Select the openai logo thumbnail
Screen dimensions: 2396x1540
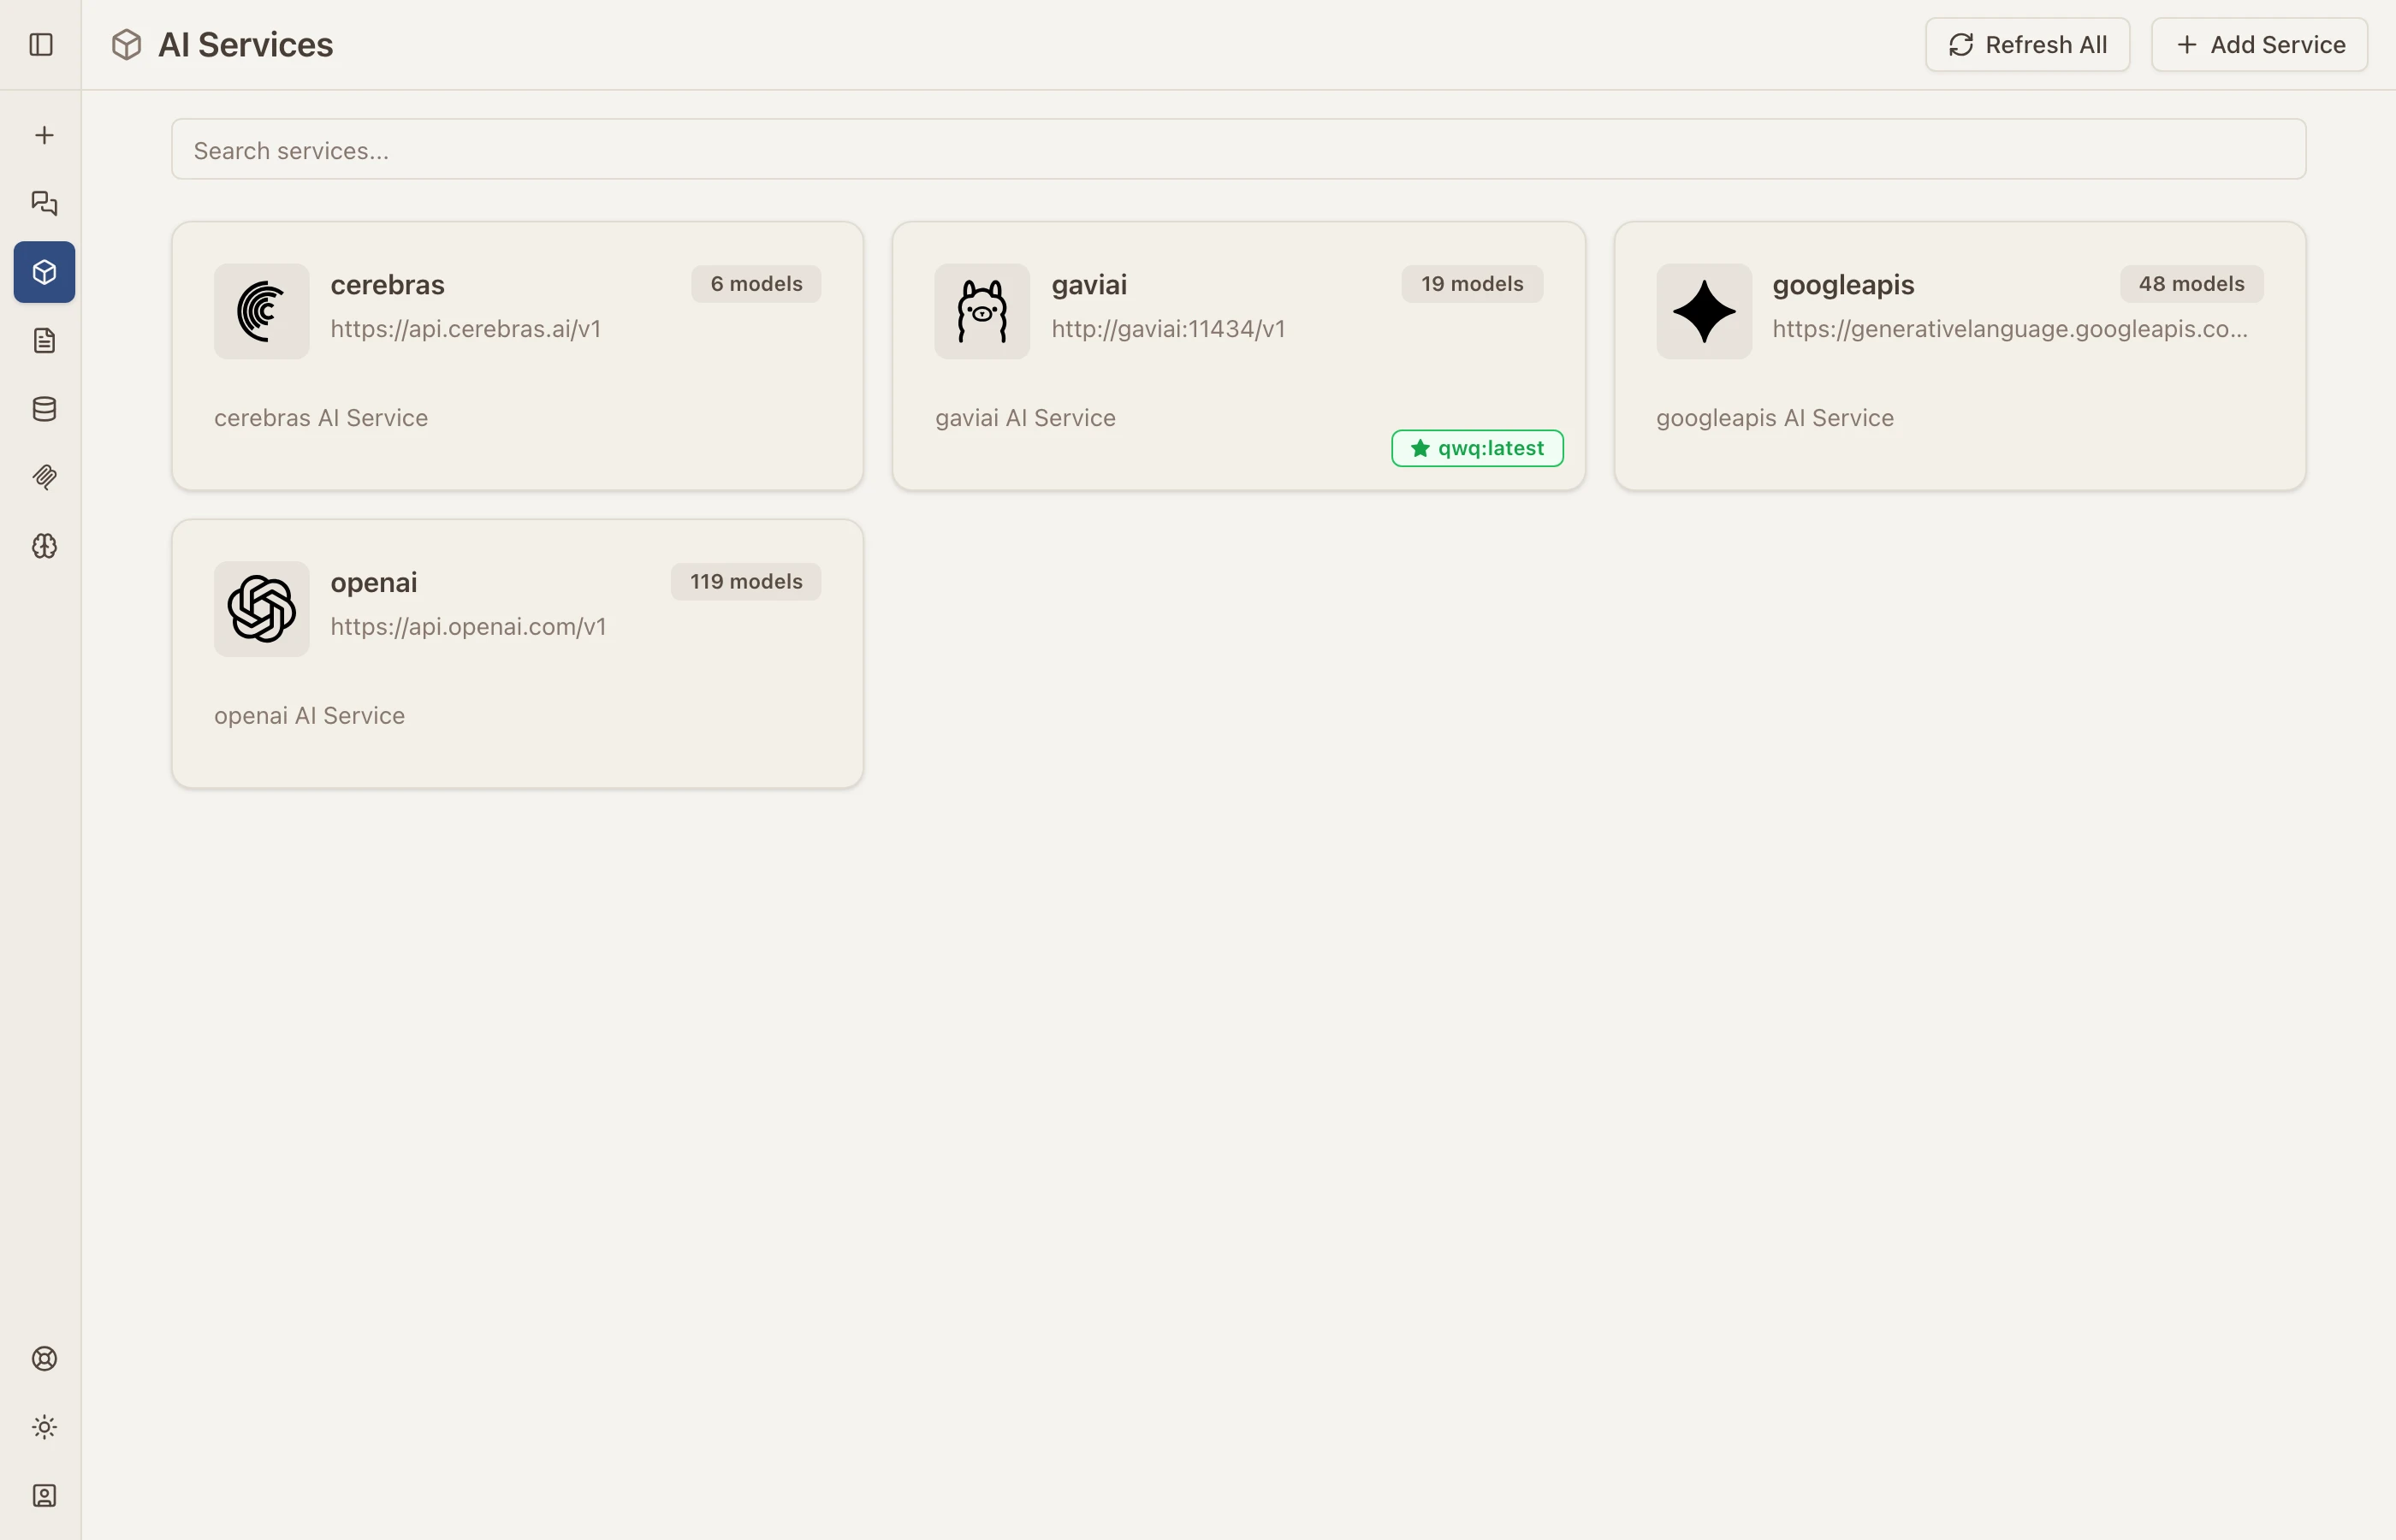click(262, 609)
